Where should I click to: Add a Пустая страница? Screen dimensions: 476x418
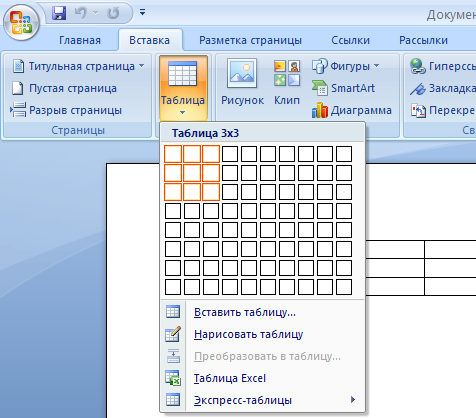tap(65, 88)
